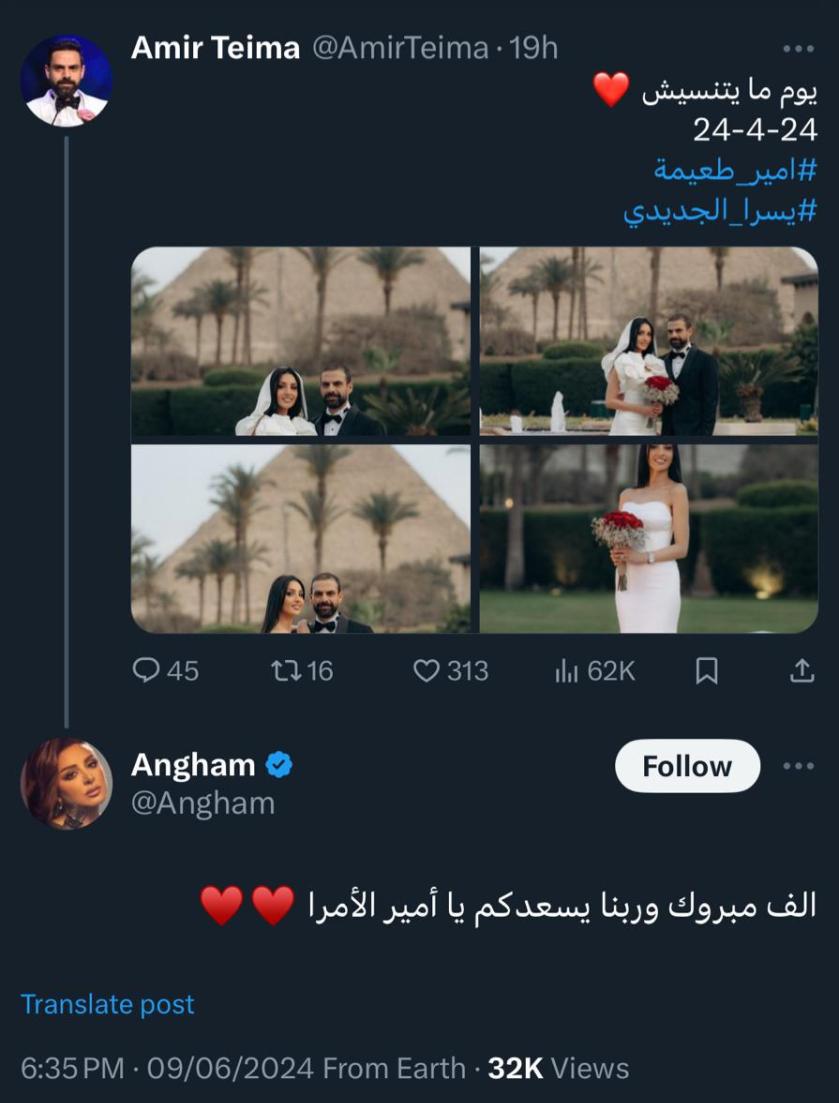Open more options next to Follow button
The height and width of the screenshot is (1103, 839).
[799, 766]
